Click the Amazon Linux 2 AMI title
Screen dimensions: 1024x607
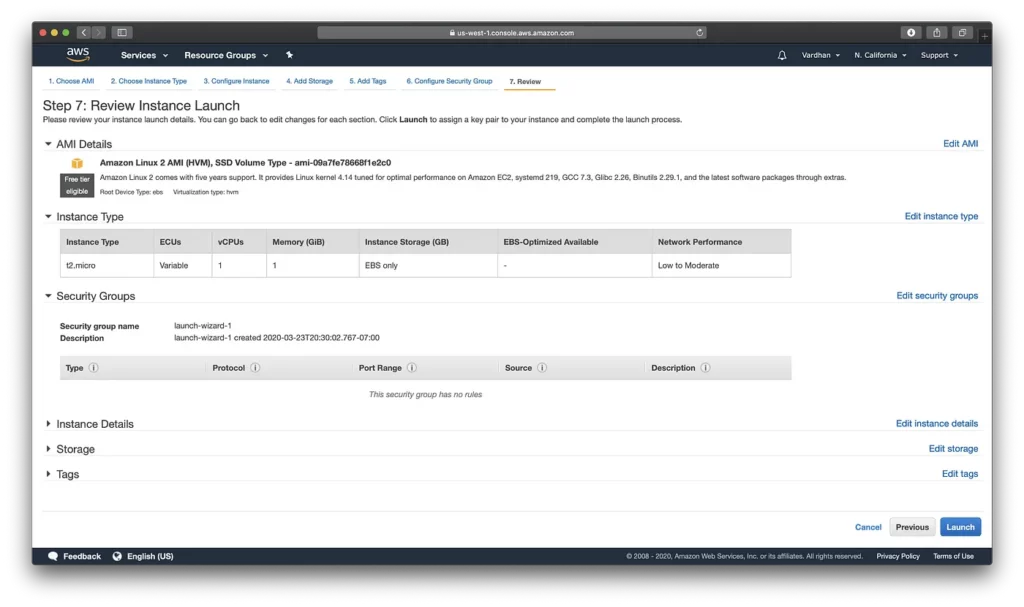pyautogui.click(x=245, y=163)
